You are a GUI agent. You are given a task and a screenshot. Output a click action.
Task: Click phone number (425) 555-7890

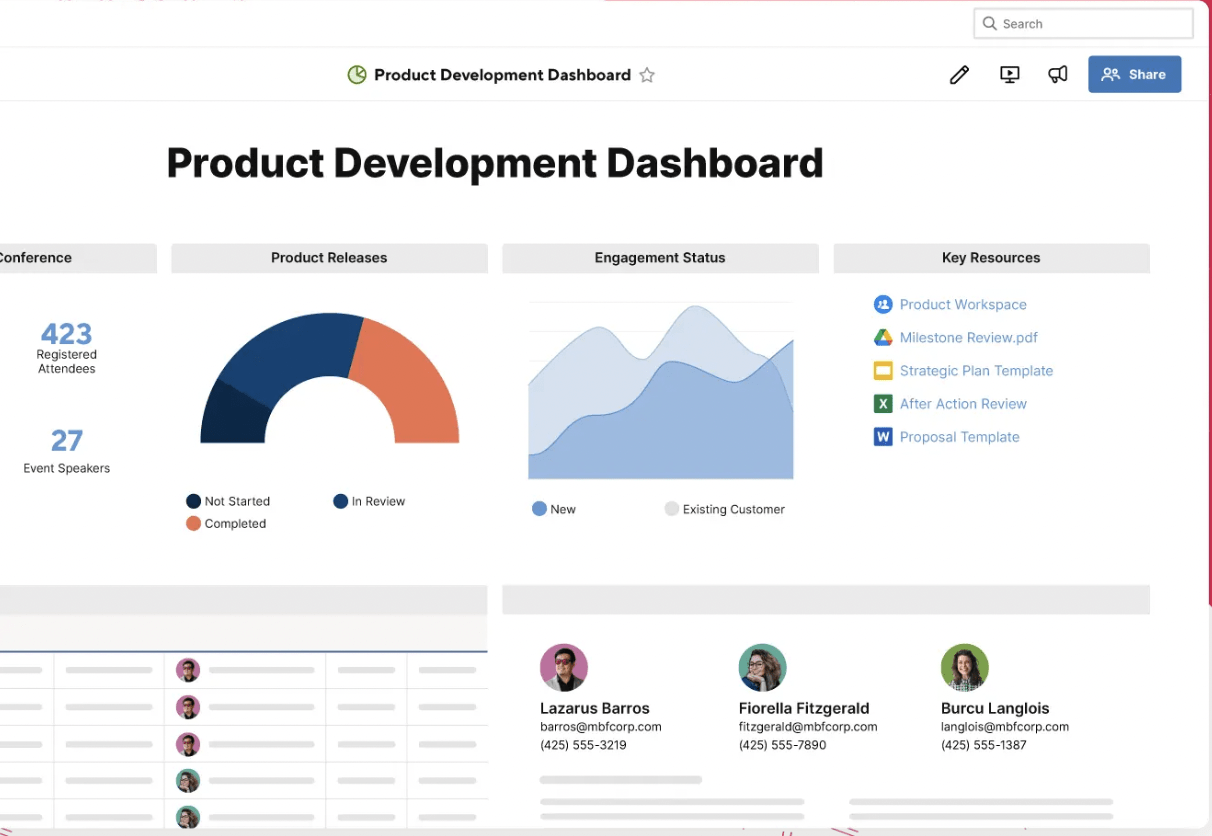tap(783, 745)
